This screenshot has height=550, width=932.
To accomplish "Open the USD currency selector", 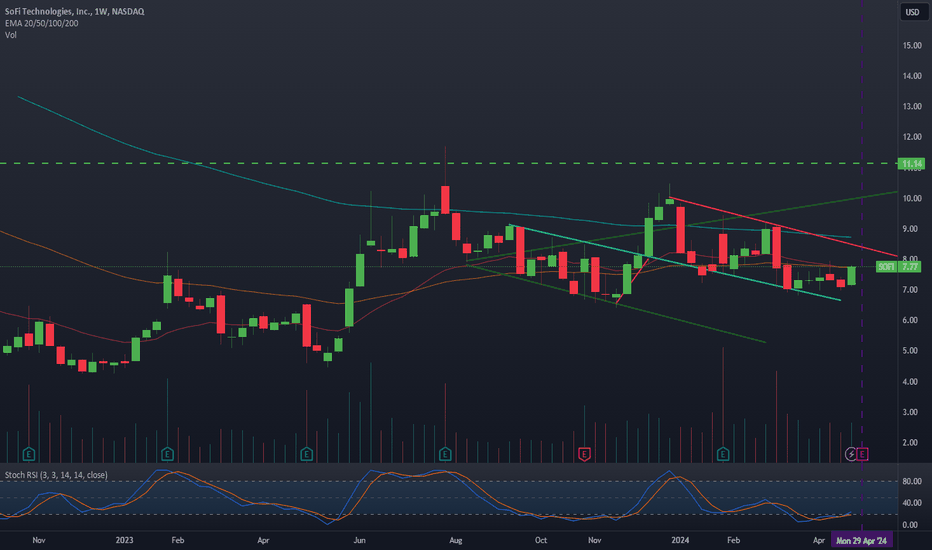I will pos(912,12).
